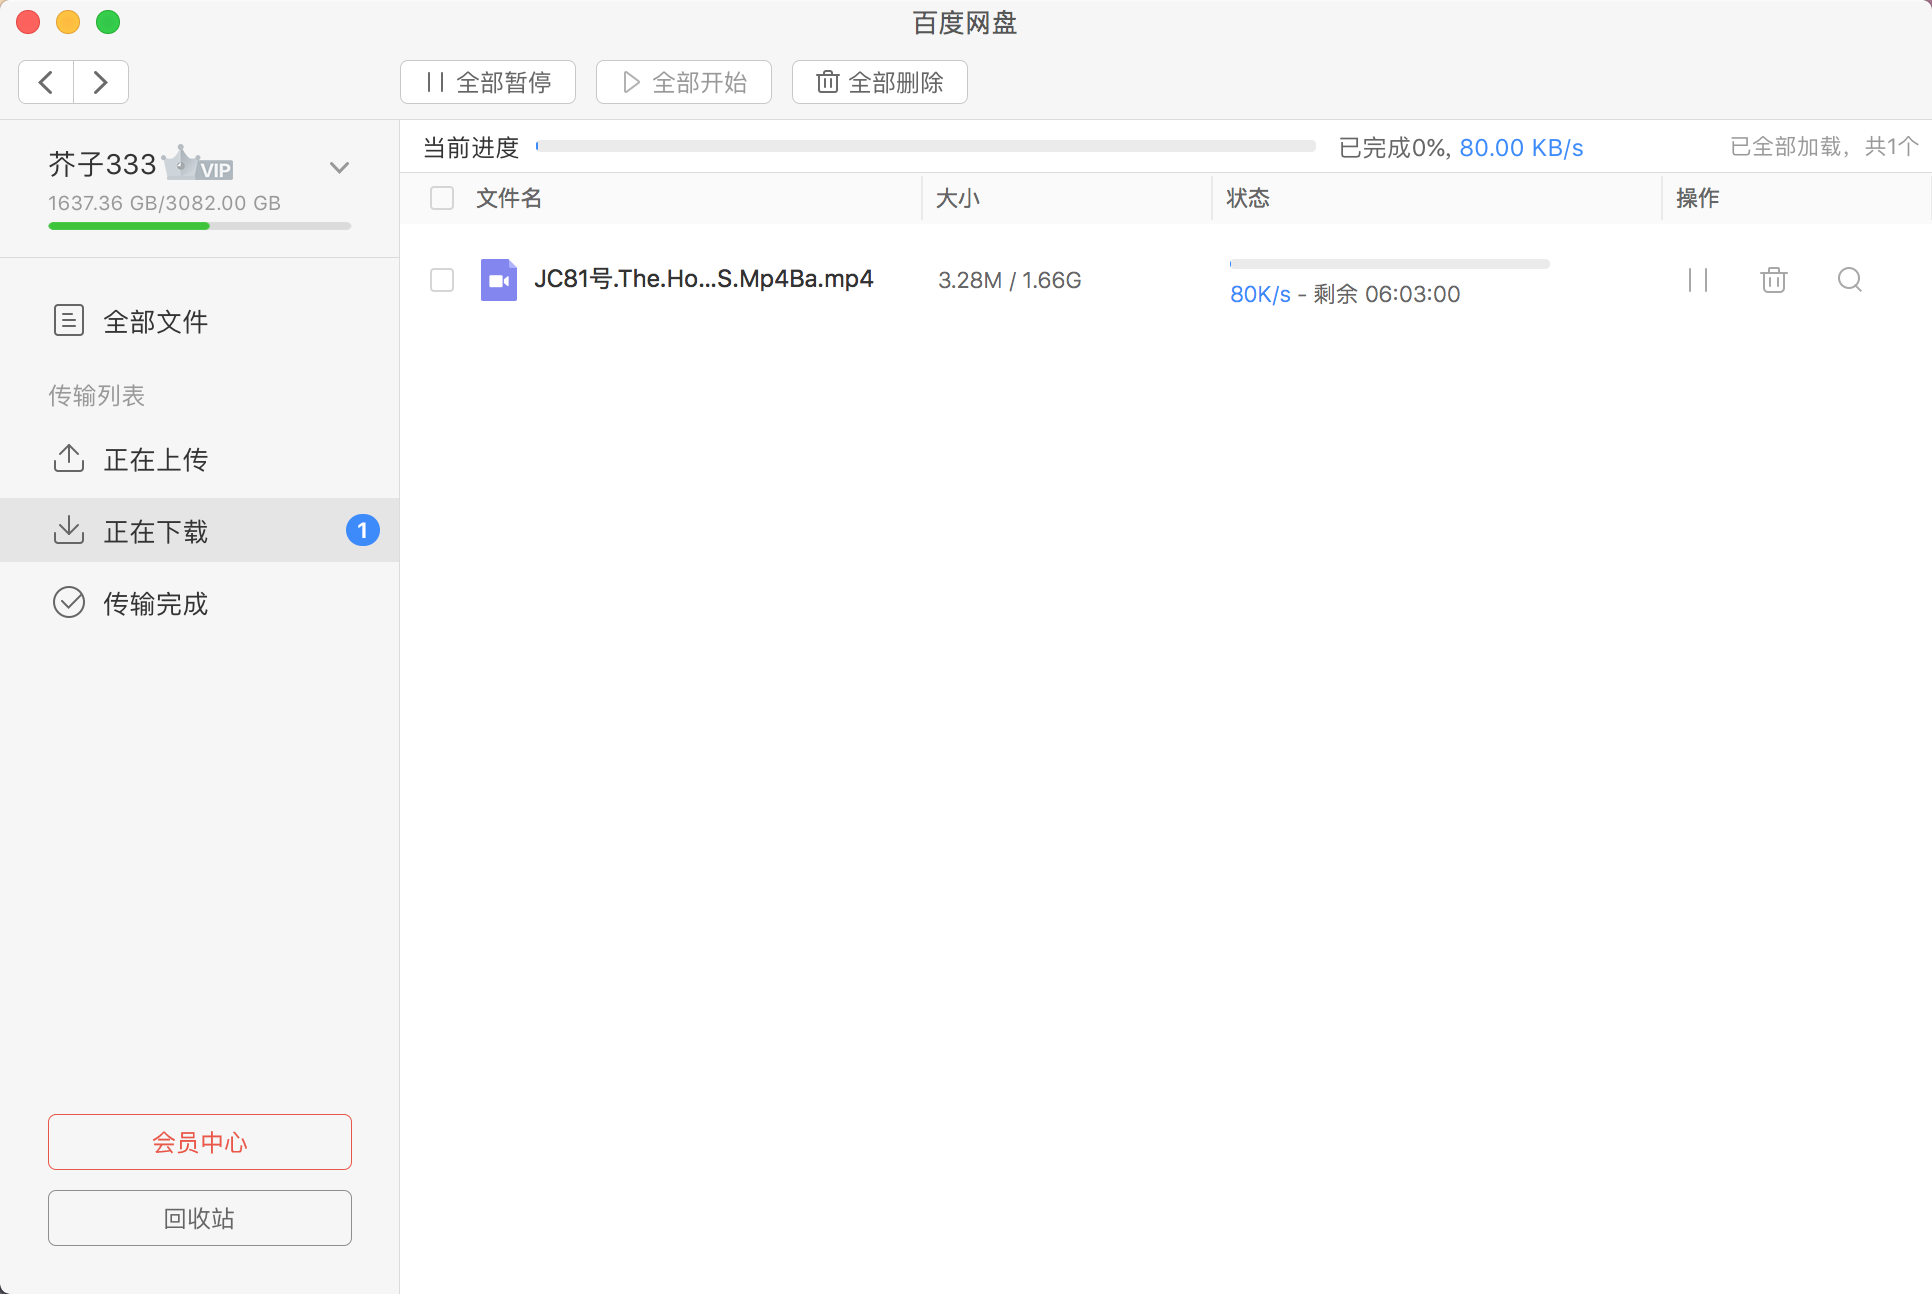Click the 当前进度 overall progress bar
Viewport: 1932px width, 1294px height.
pos(926,146)
